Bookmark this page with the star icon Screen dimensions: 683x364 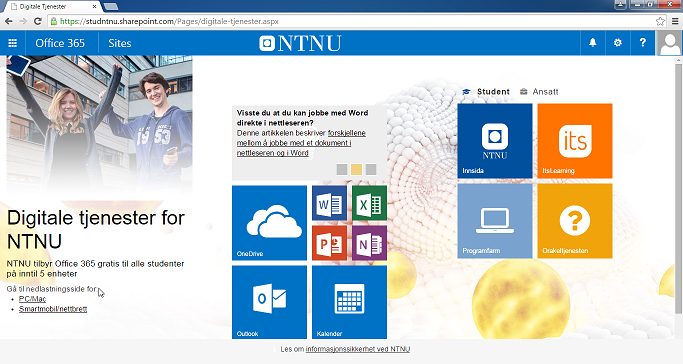pos(660,21)
